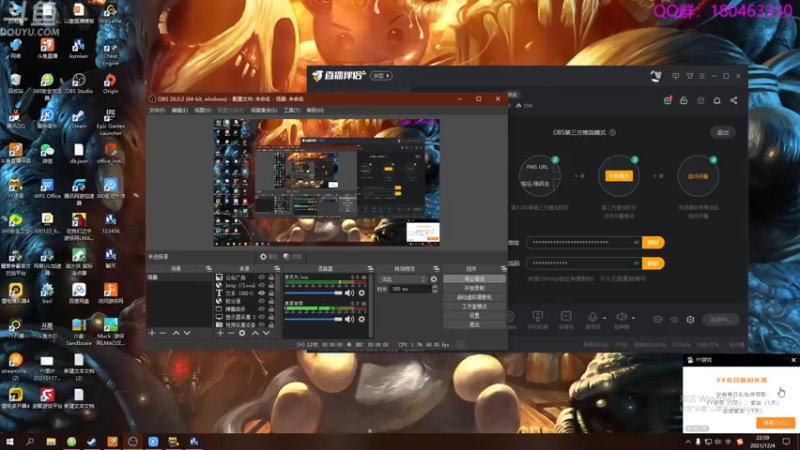Pop out the sources dock panel
800x450 pixels.
point(277,268)
